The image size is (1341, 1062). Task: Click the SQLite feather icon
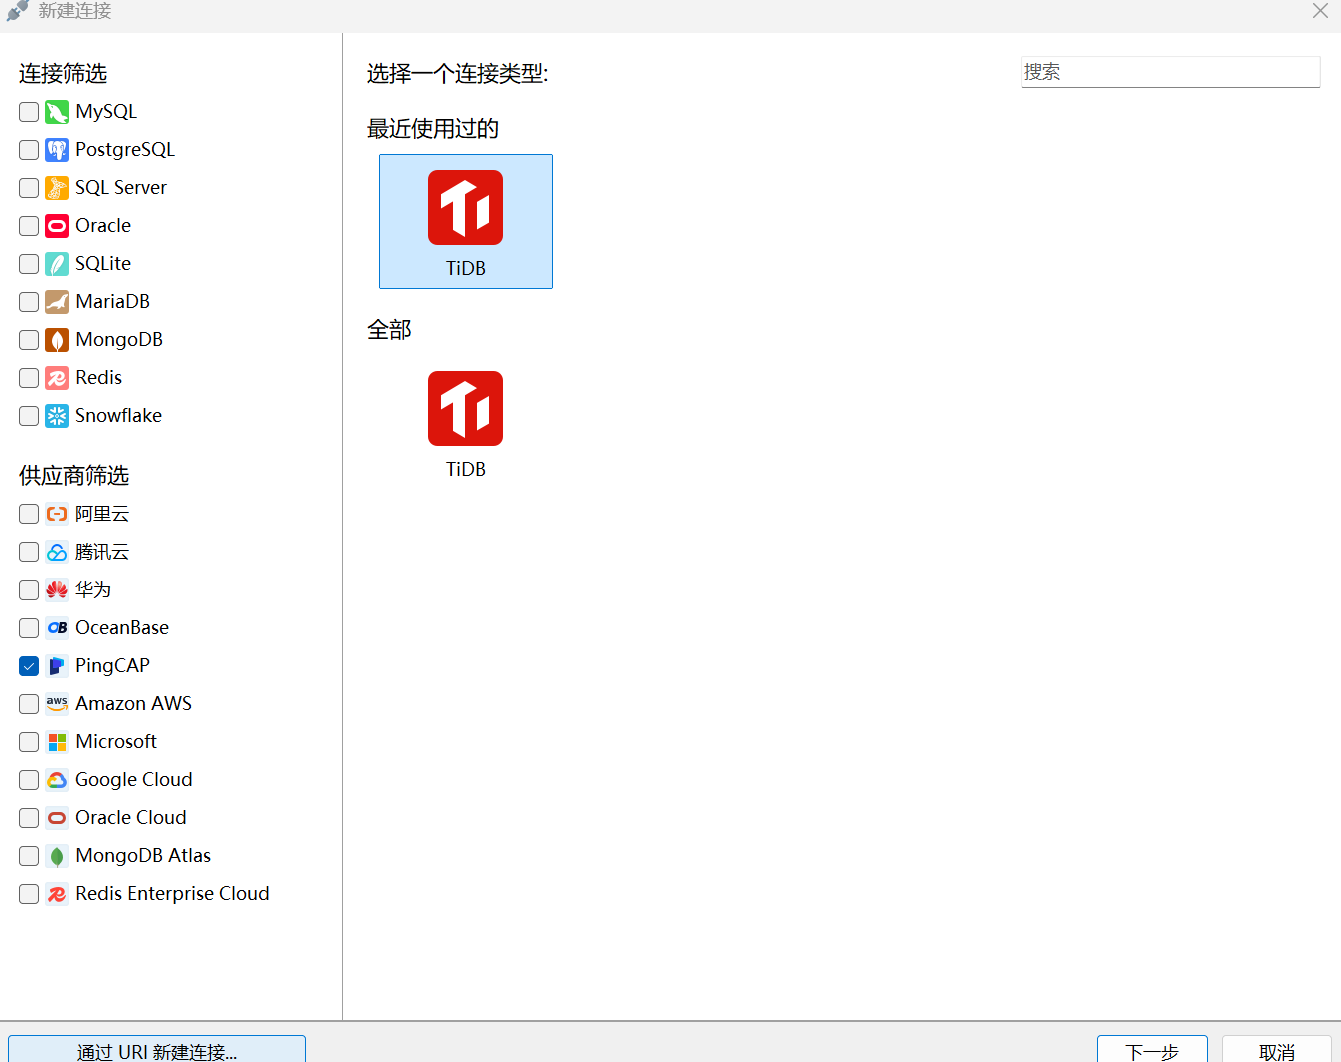[x=57, y=264]
